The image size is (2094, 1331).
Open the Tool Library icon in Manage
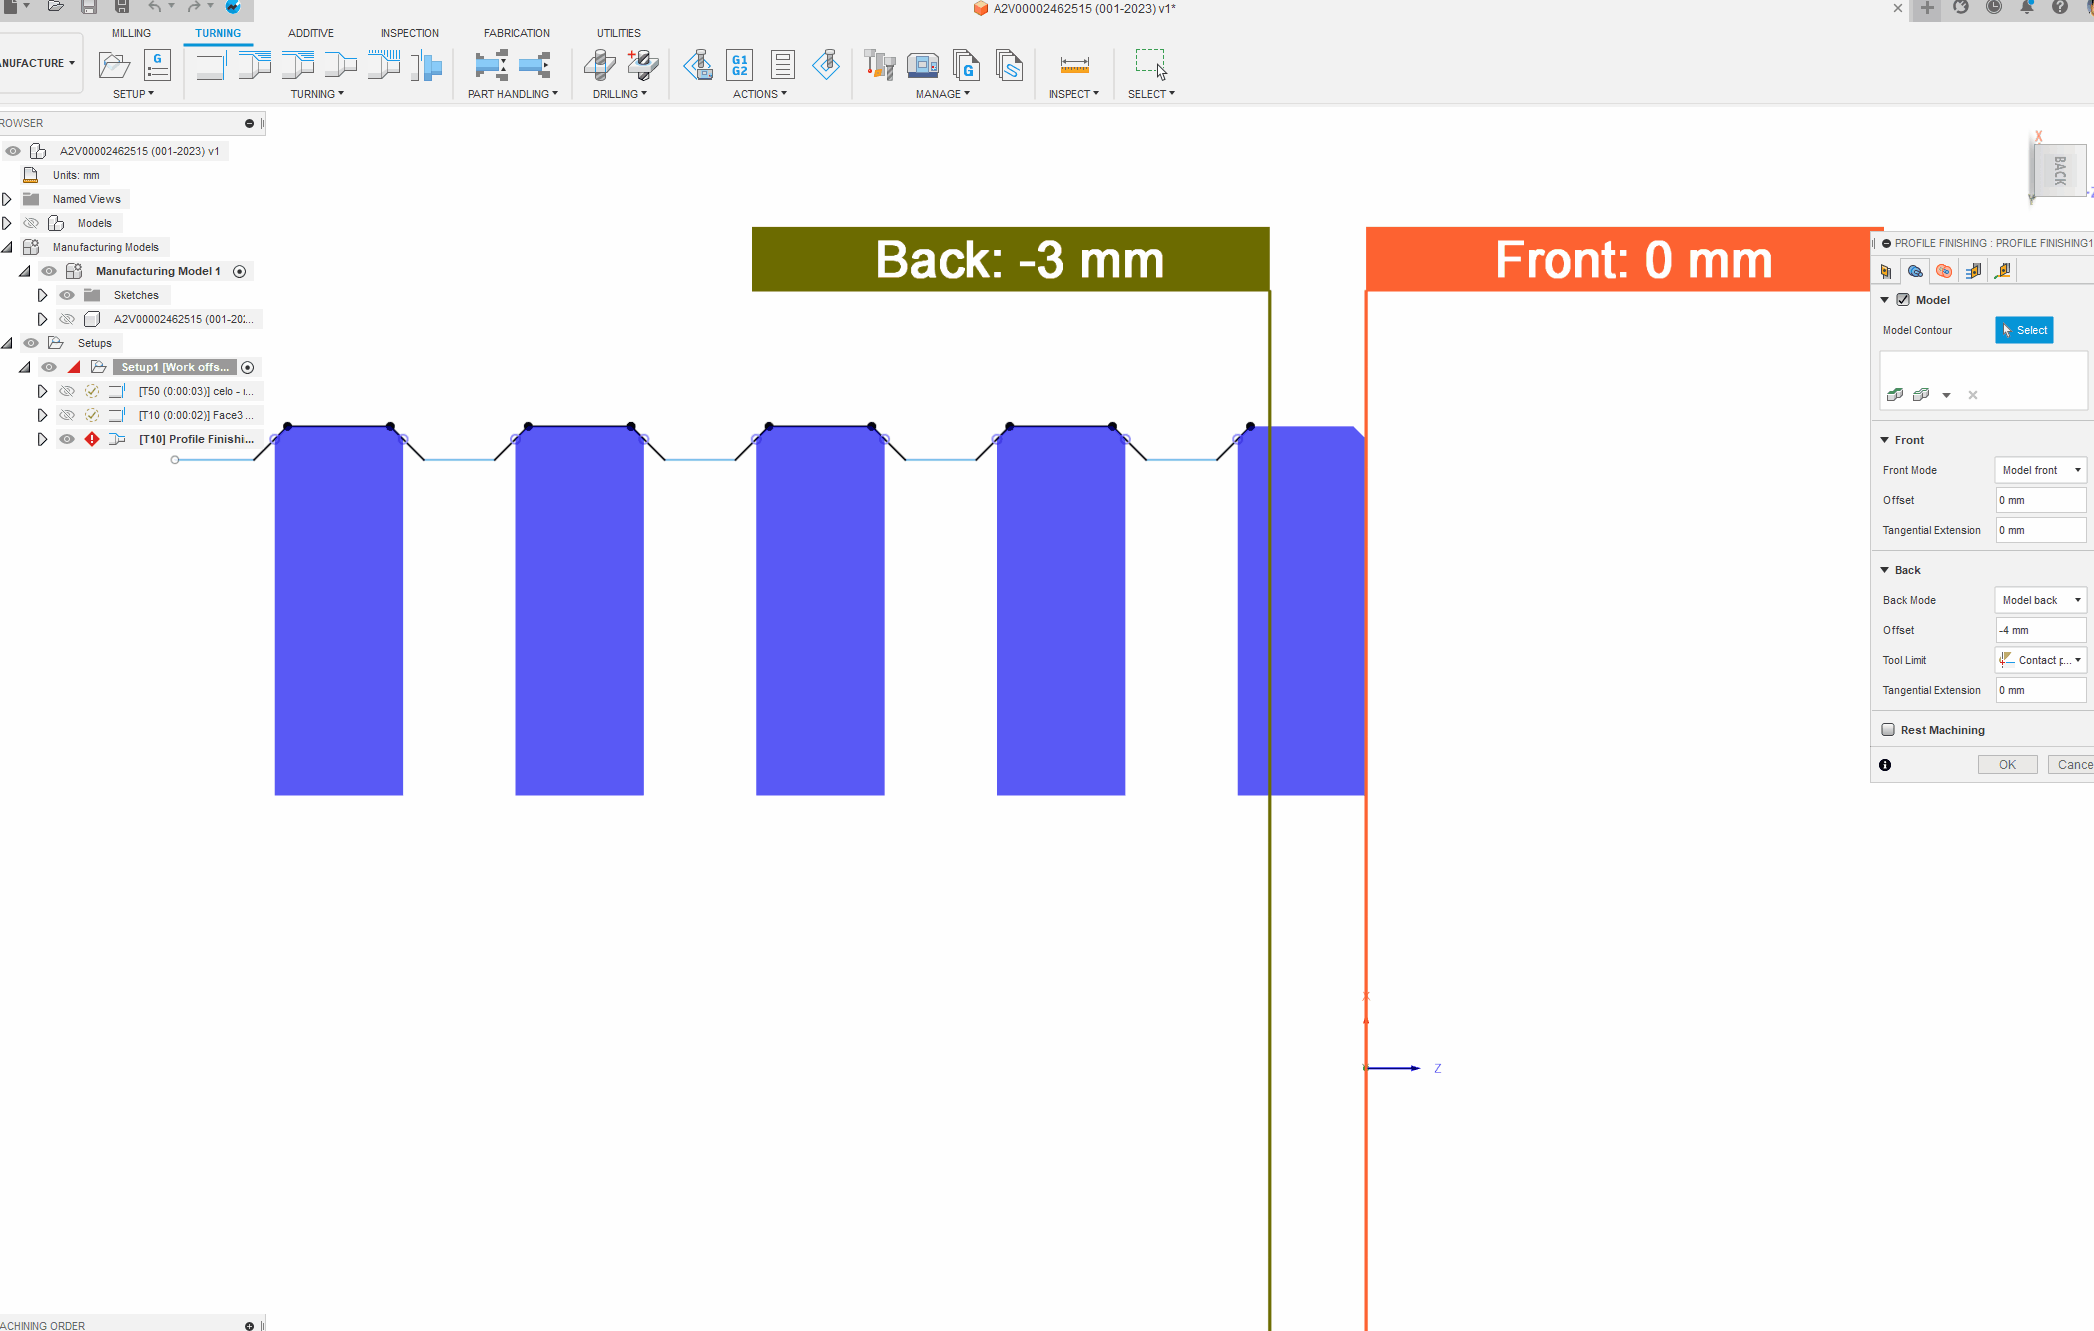[879, 66]
